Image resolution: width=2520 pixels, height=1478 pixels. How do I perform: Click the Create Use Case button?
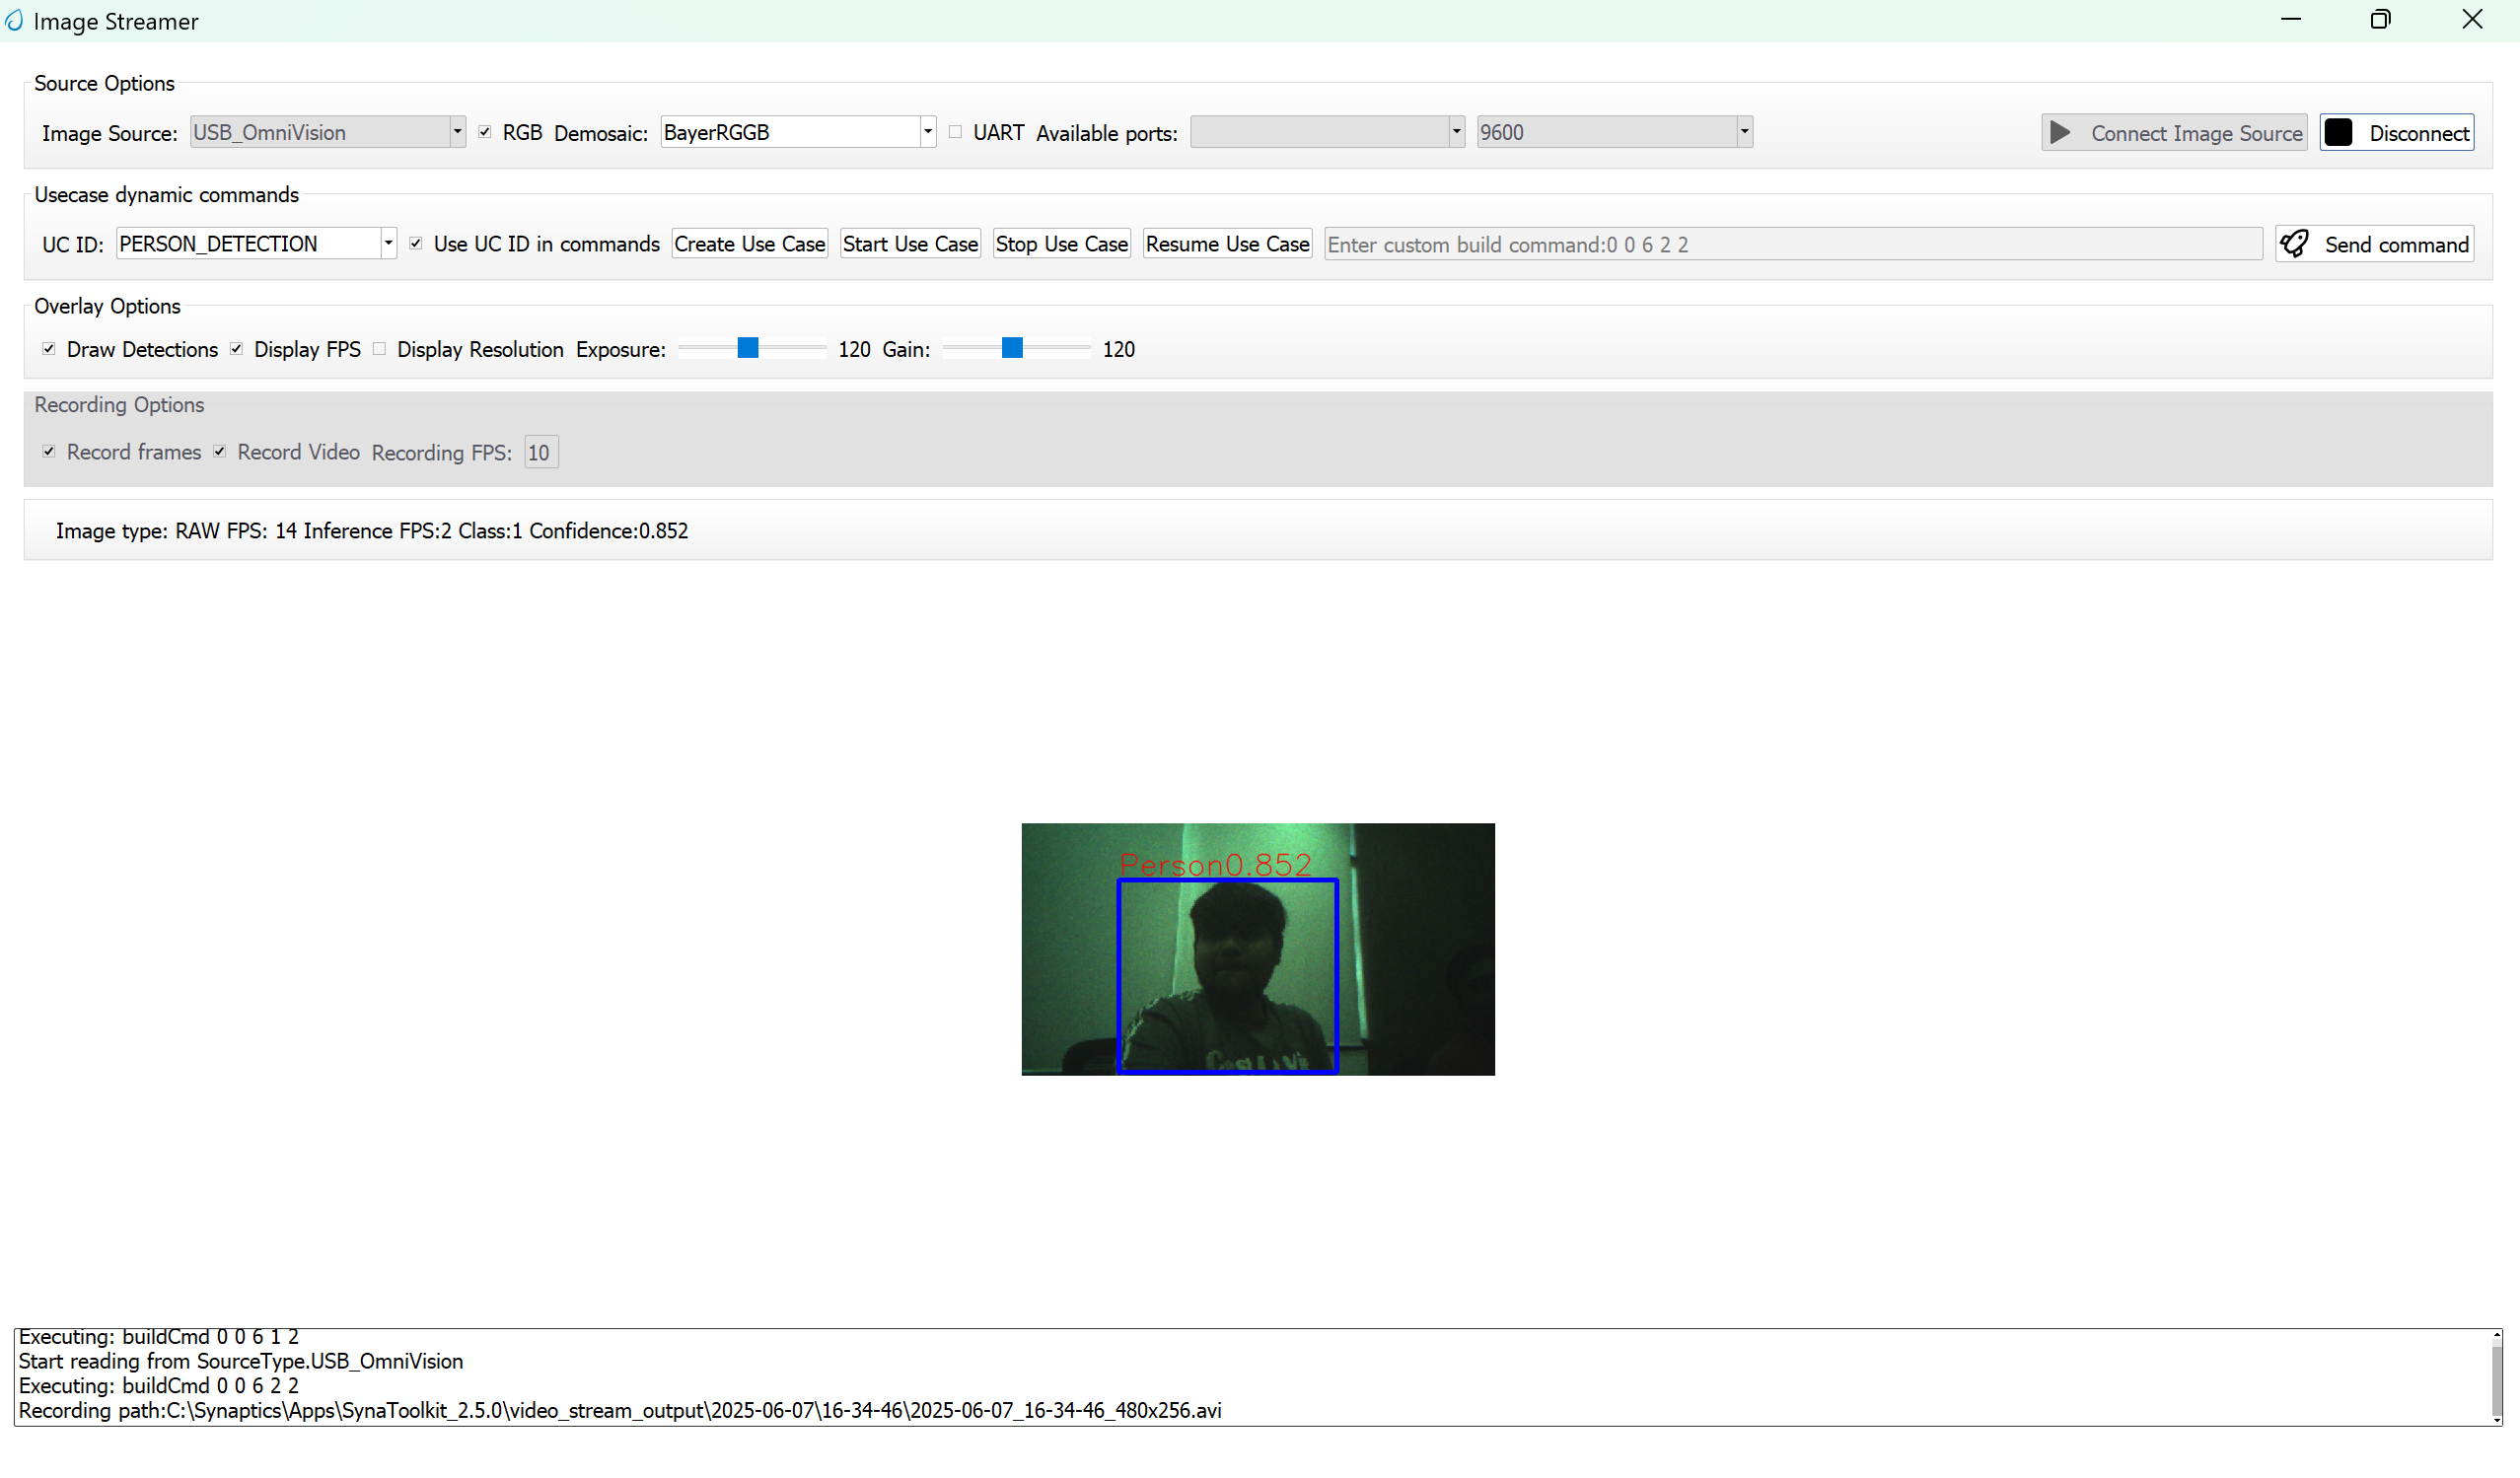tap(749, 243)
